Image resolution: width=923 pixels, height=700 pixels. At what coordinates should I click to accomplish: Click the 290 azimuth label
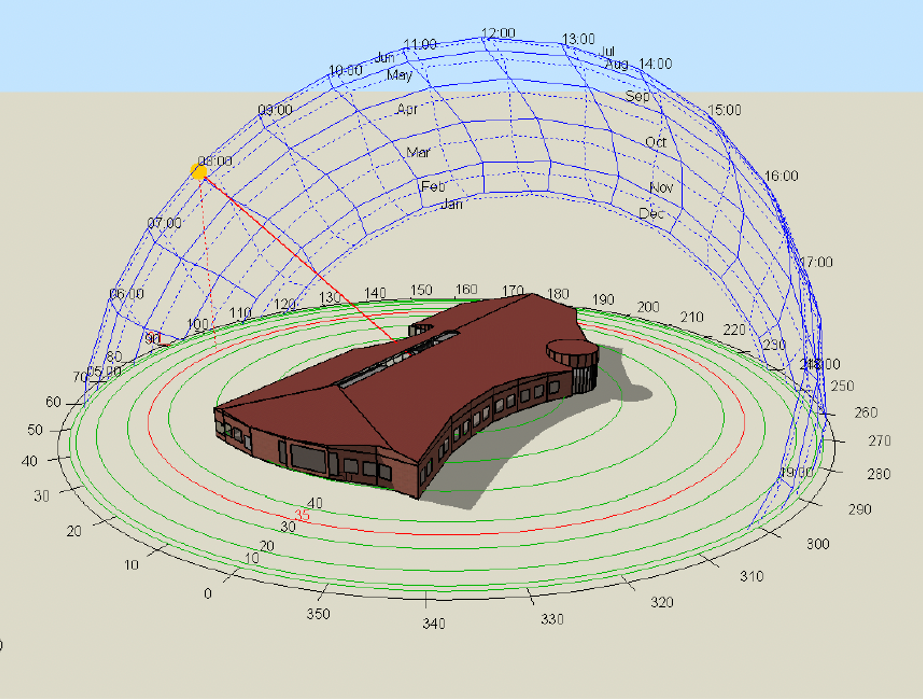pos(859,510)
